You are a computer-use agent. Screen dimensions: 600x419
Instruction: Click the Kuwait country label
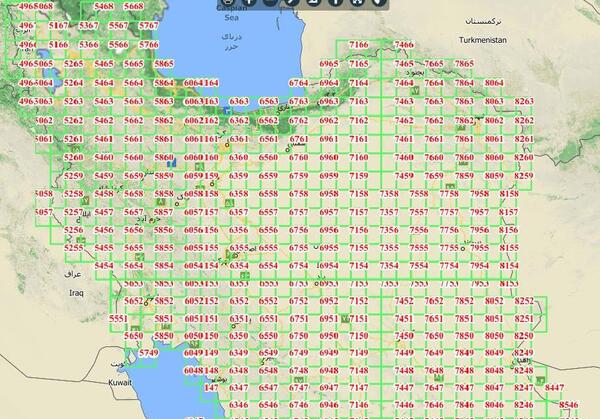pyautogui.click(x=120, y=383)
